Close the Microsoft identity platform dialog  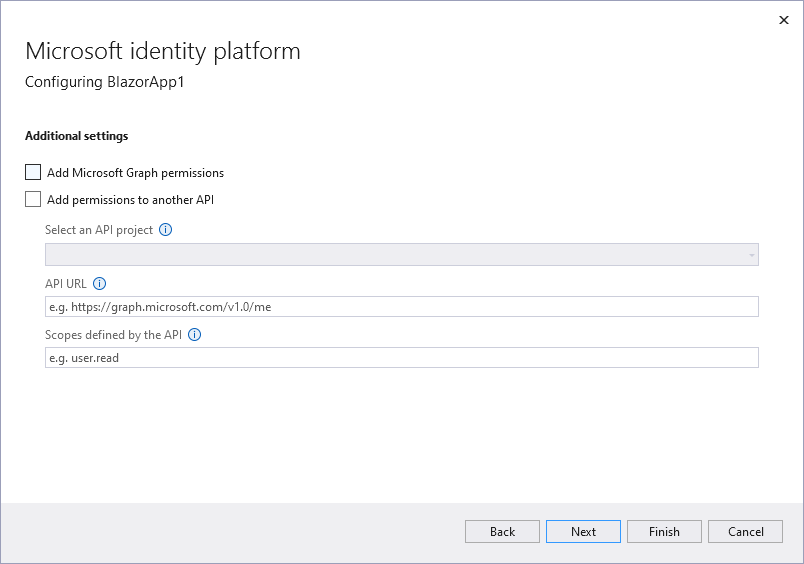pos(783,20)
